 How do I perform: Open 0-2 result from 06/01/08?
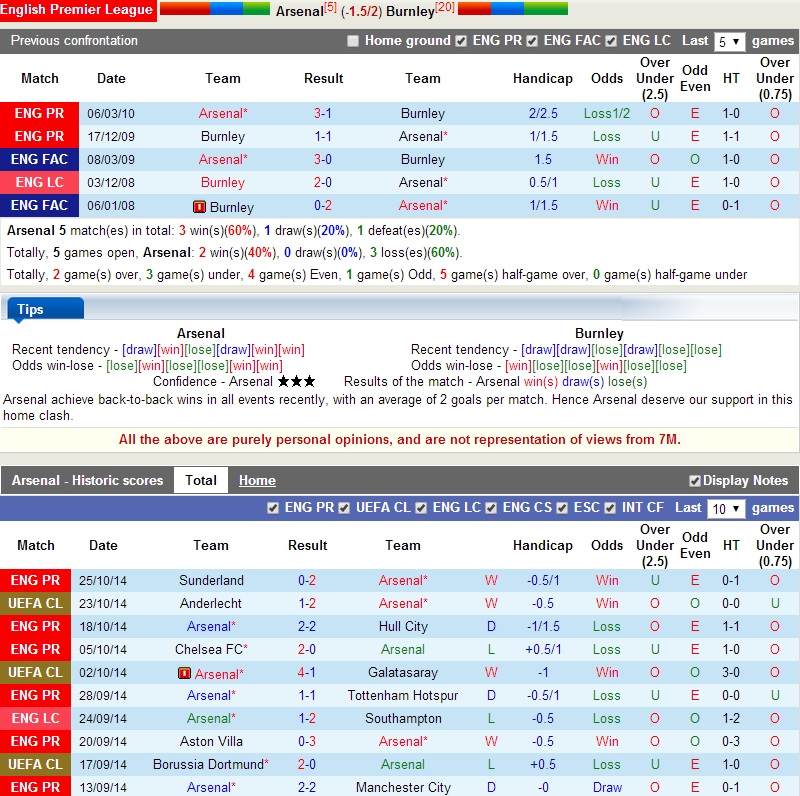[323, 205]
